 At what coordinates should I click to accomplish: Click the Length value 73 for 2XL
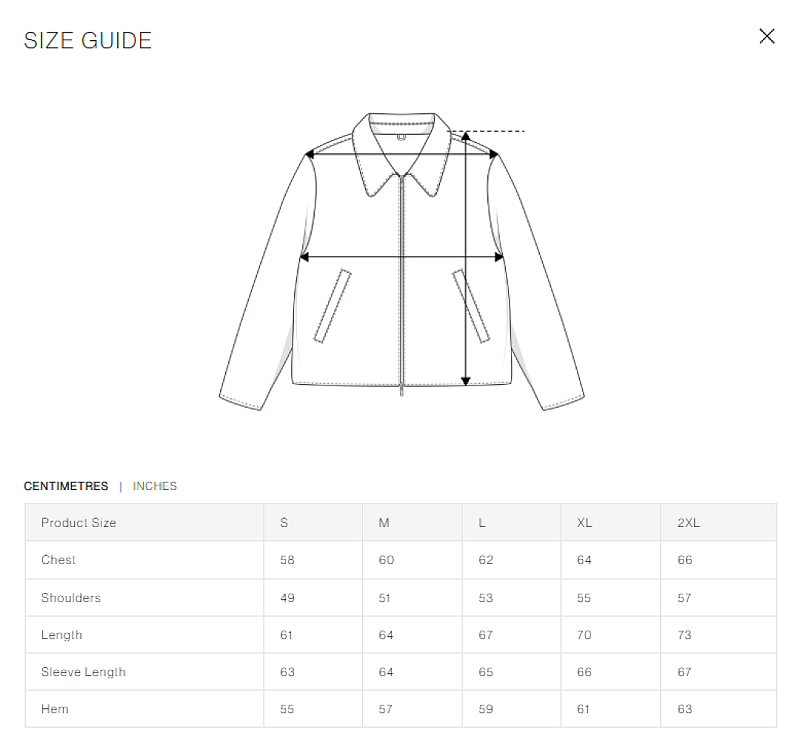tap(684, 635)
